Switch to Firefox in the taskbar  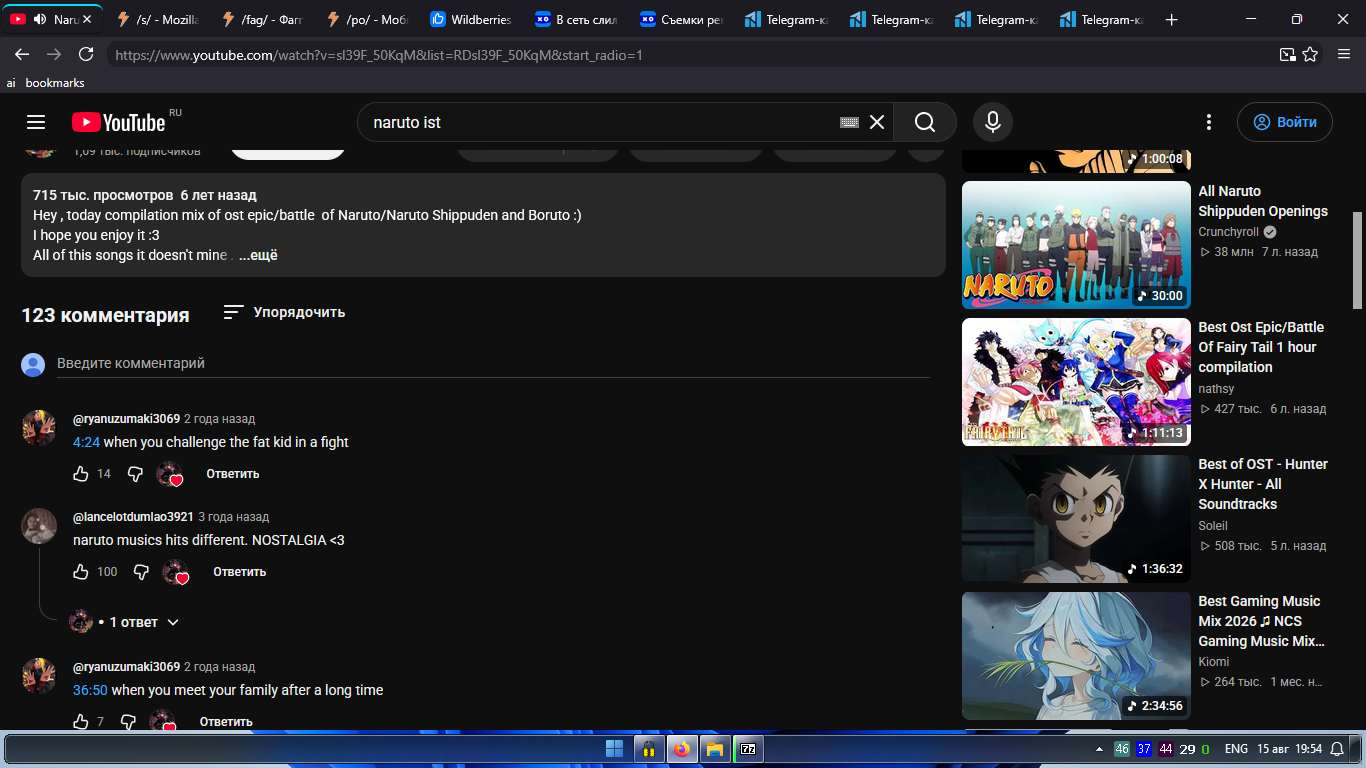(682, 749)
